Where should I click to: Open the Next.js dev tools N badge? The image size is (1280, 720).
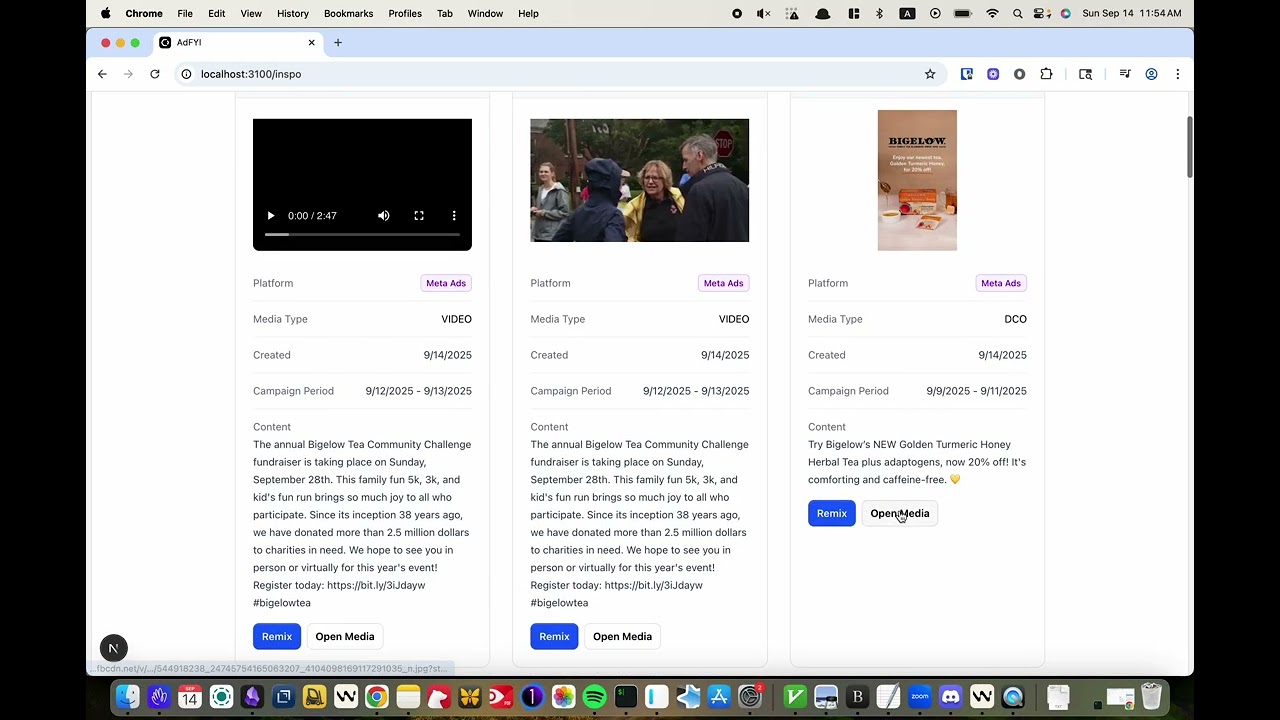(x=113, y=648)
